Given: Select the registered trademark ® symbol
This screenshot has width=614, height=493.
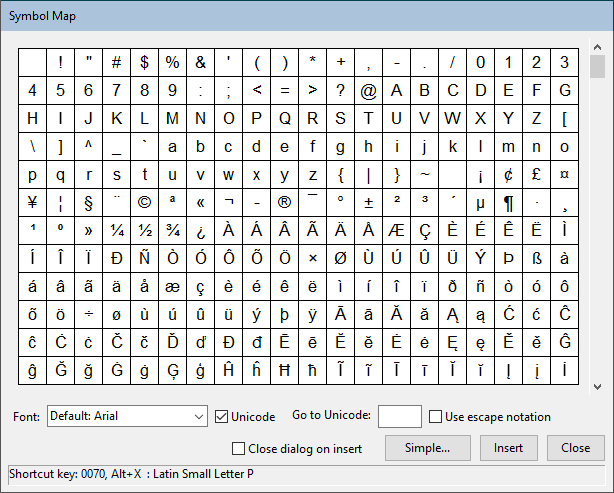Looking at the screenshot, I should pos(284,202).
